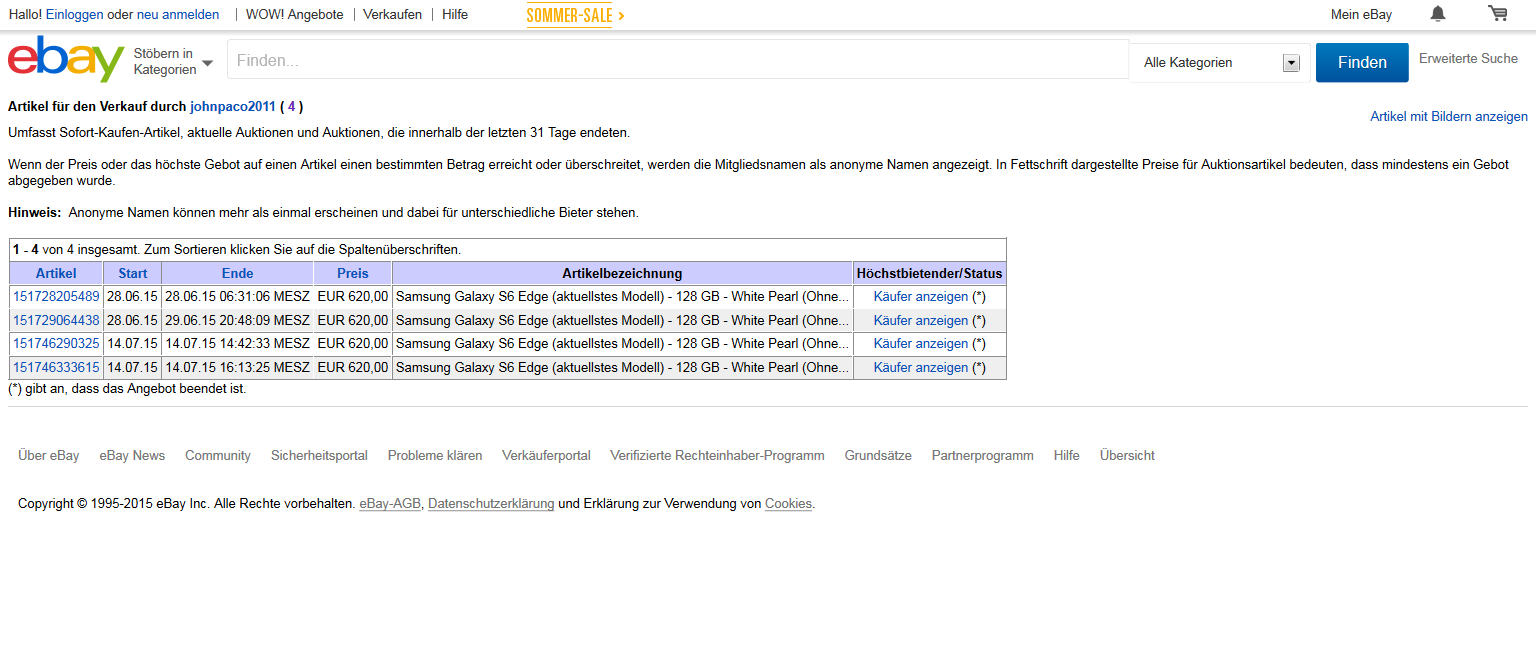Select end time 29.06.15 20:48:09 MESZ
The width and height of the screenshot is (1536, 670).
[x=237, y=321]
